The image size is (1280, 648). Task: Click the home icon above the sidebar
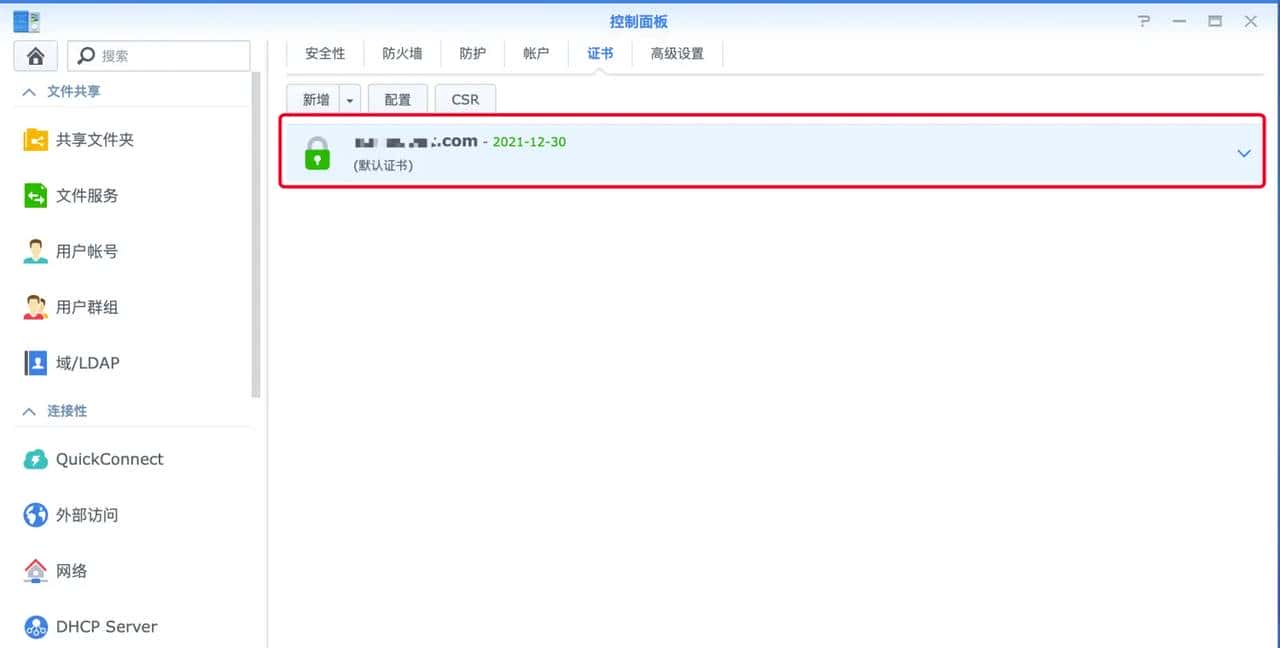pyautogui.click(x=35, y=56)
